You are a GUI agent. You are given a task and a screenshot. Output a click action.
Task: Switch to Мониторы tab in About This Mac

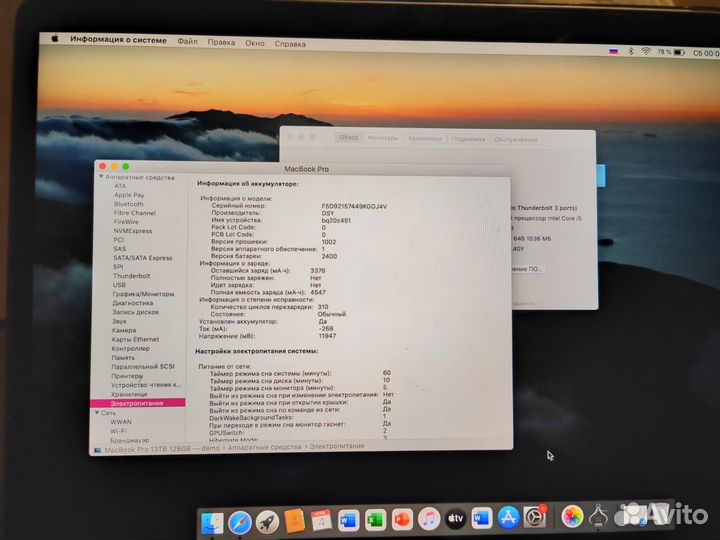[x=383, y=138]
